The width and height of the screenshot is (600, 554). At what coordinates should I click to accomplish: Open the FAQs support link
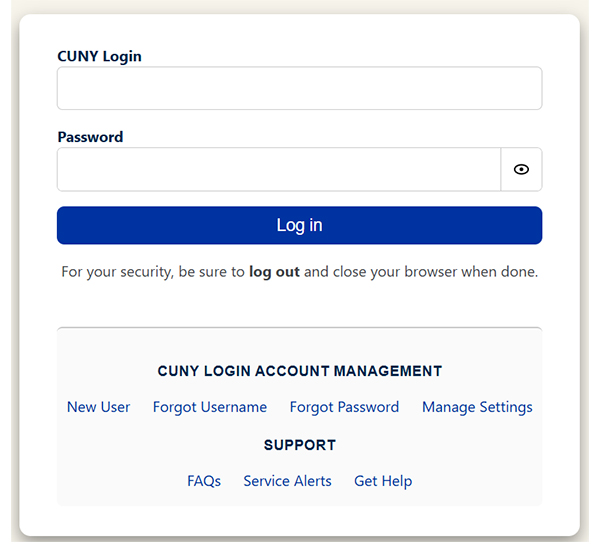click(204, 481)
